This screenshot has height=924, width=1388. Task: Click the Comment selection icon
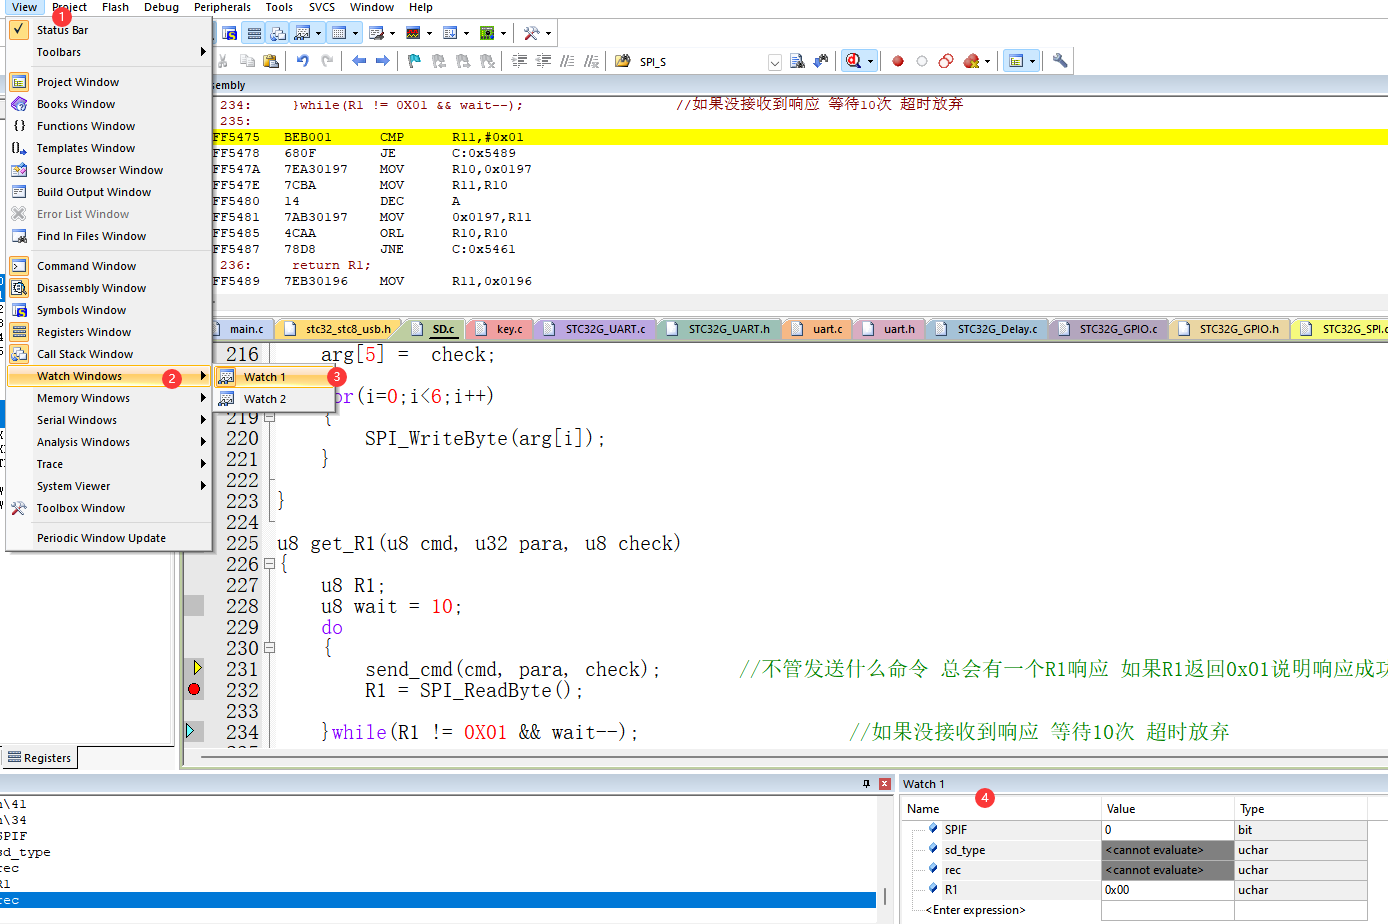point(566,61)
